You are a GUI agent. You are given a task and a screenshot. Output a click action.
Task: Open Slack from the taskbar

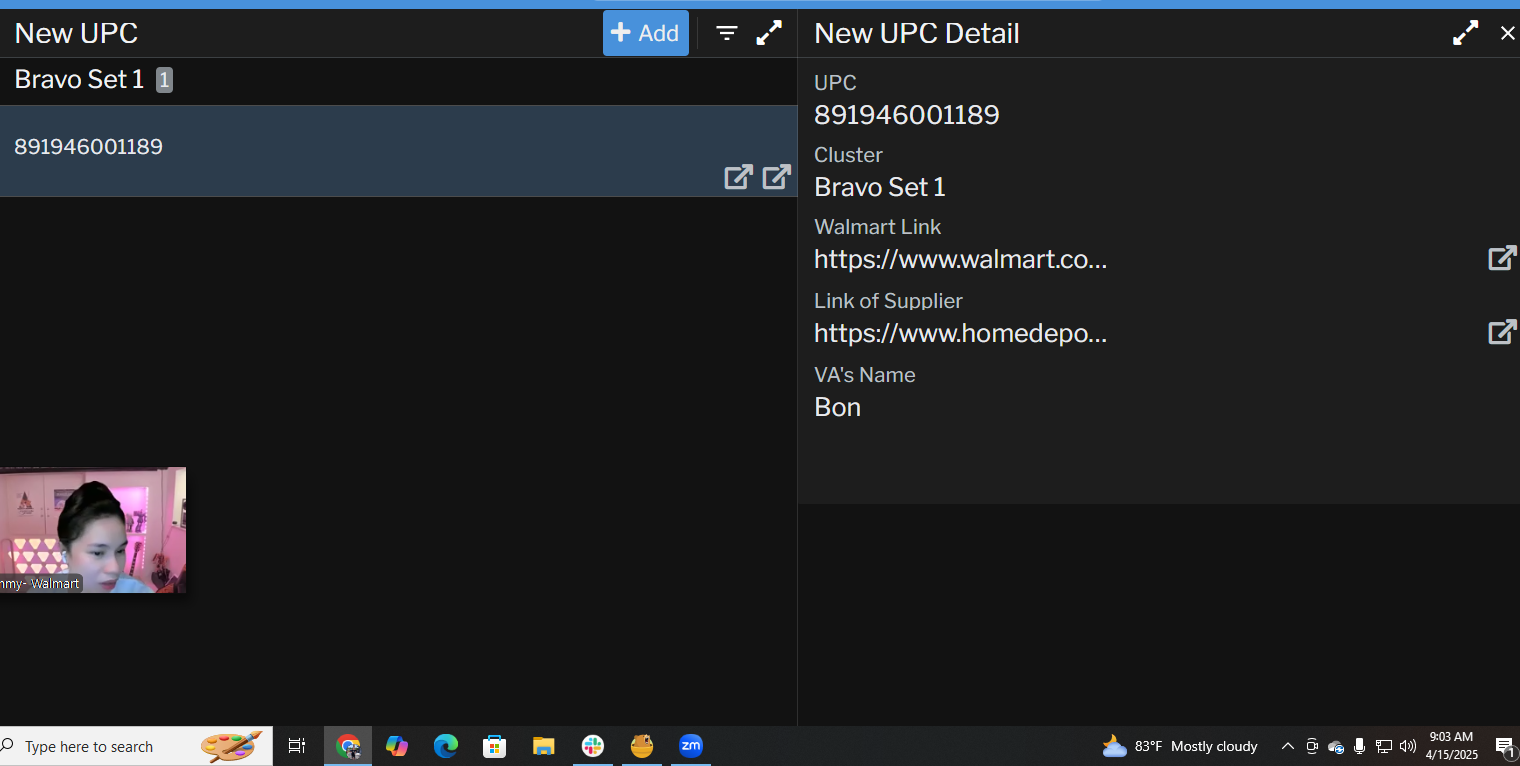click(593, 746)
